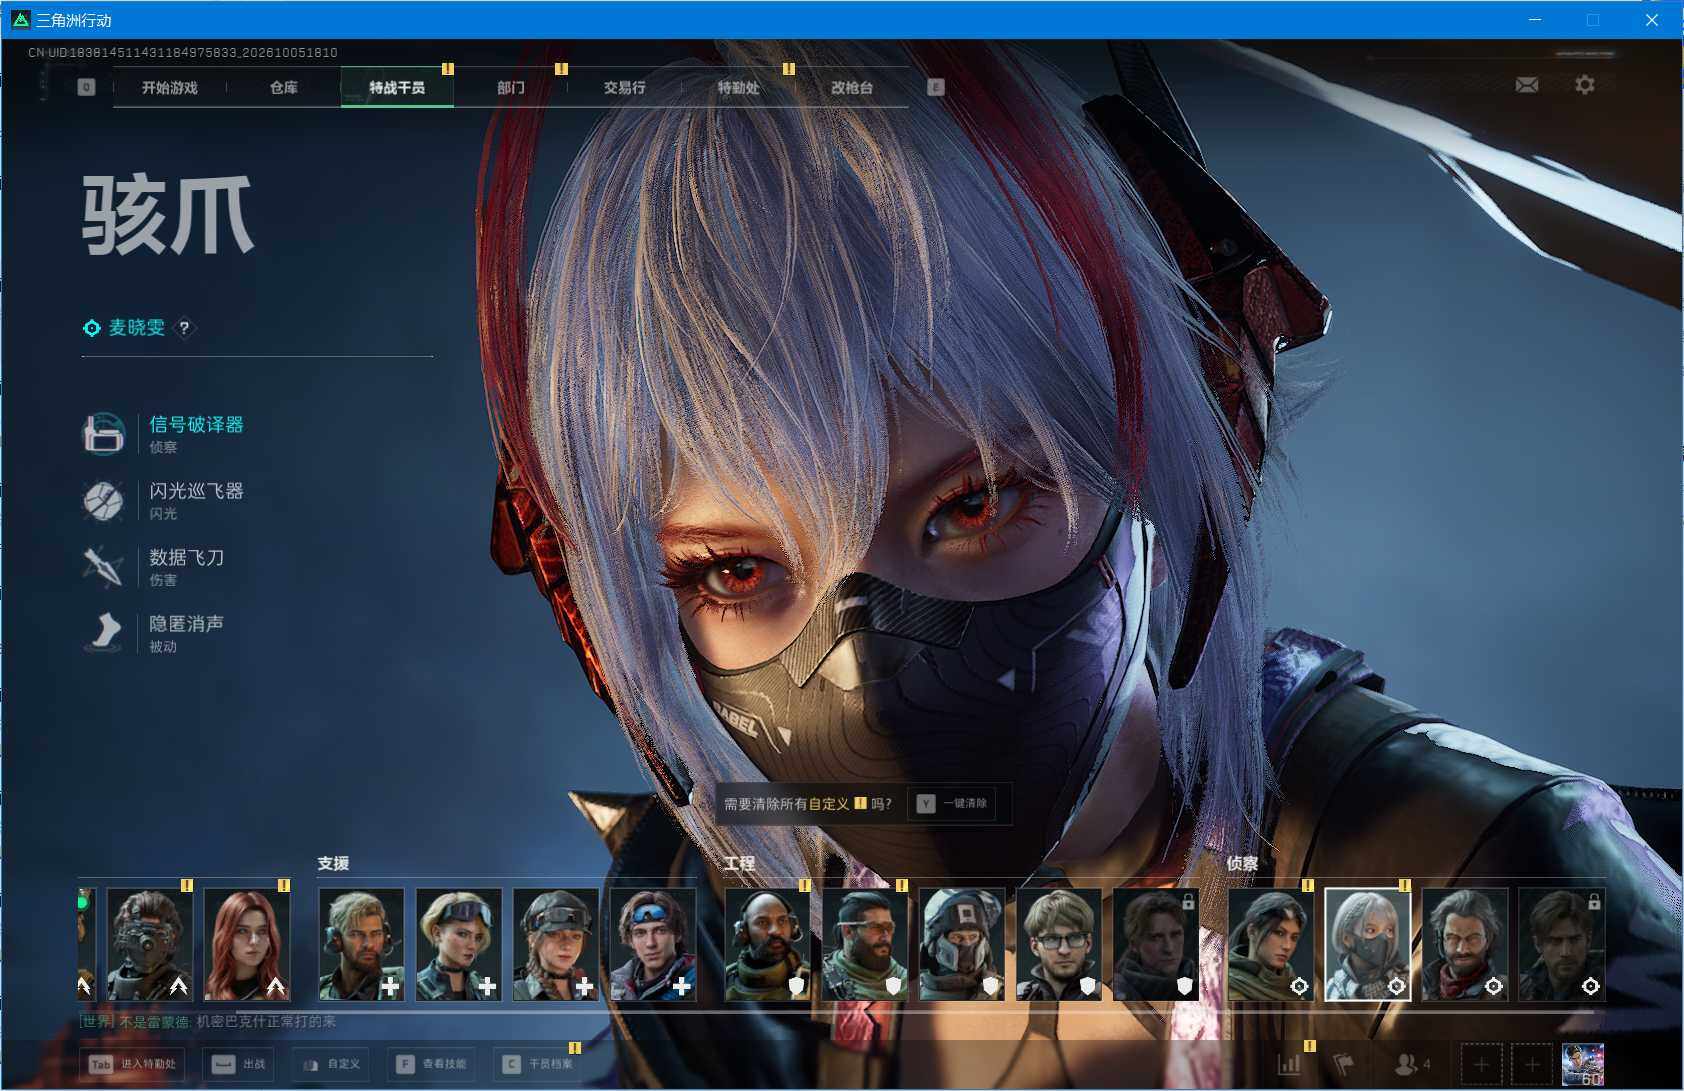This screenshot has width=1684, height=1091.
Task: Open the statistics bar chart icon
Action: [1290, 1064]
